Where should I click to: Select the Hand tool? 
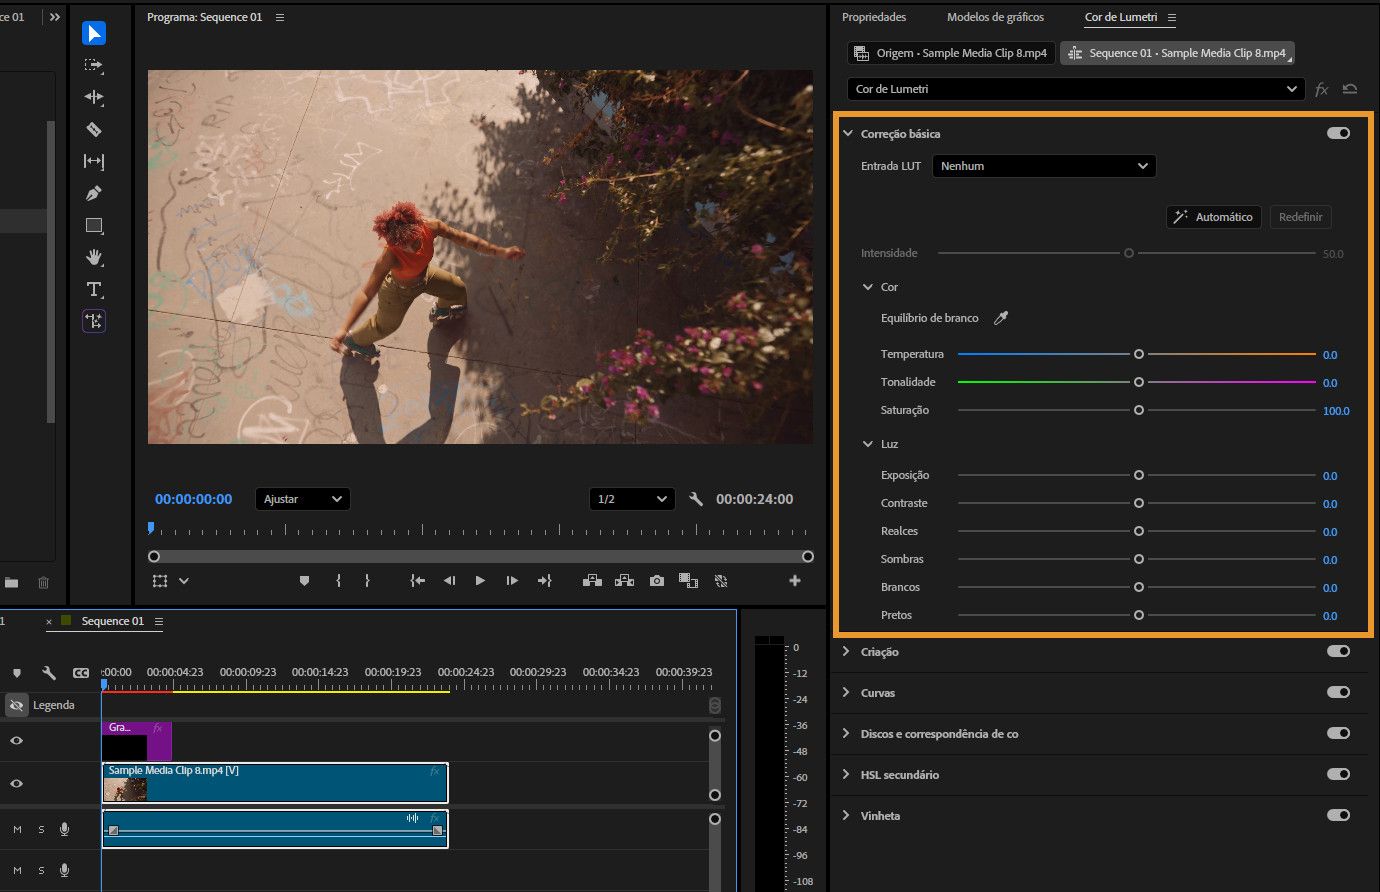pos(93,257)
